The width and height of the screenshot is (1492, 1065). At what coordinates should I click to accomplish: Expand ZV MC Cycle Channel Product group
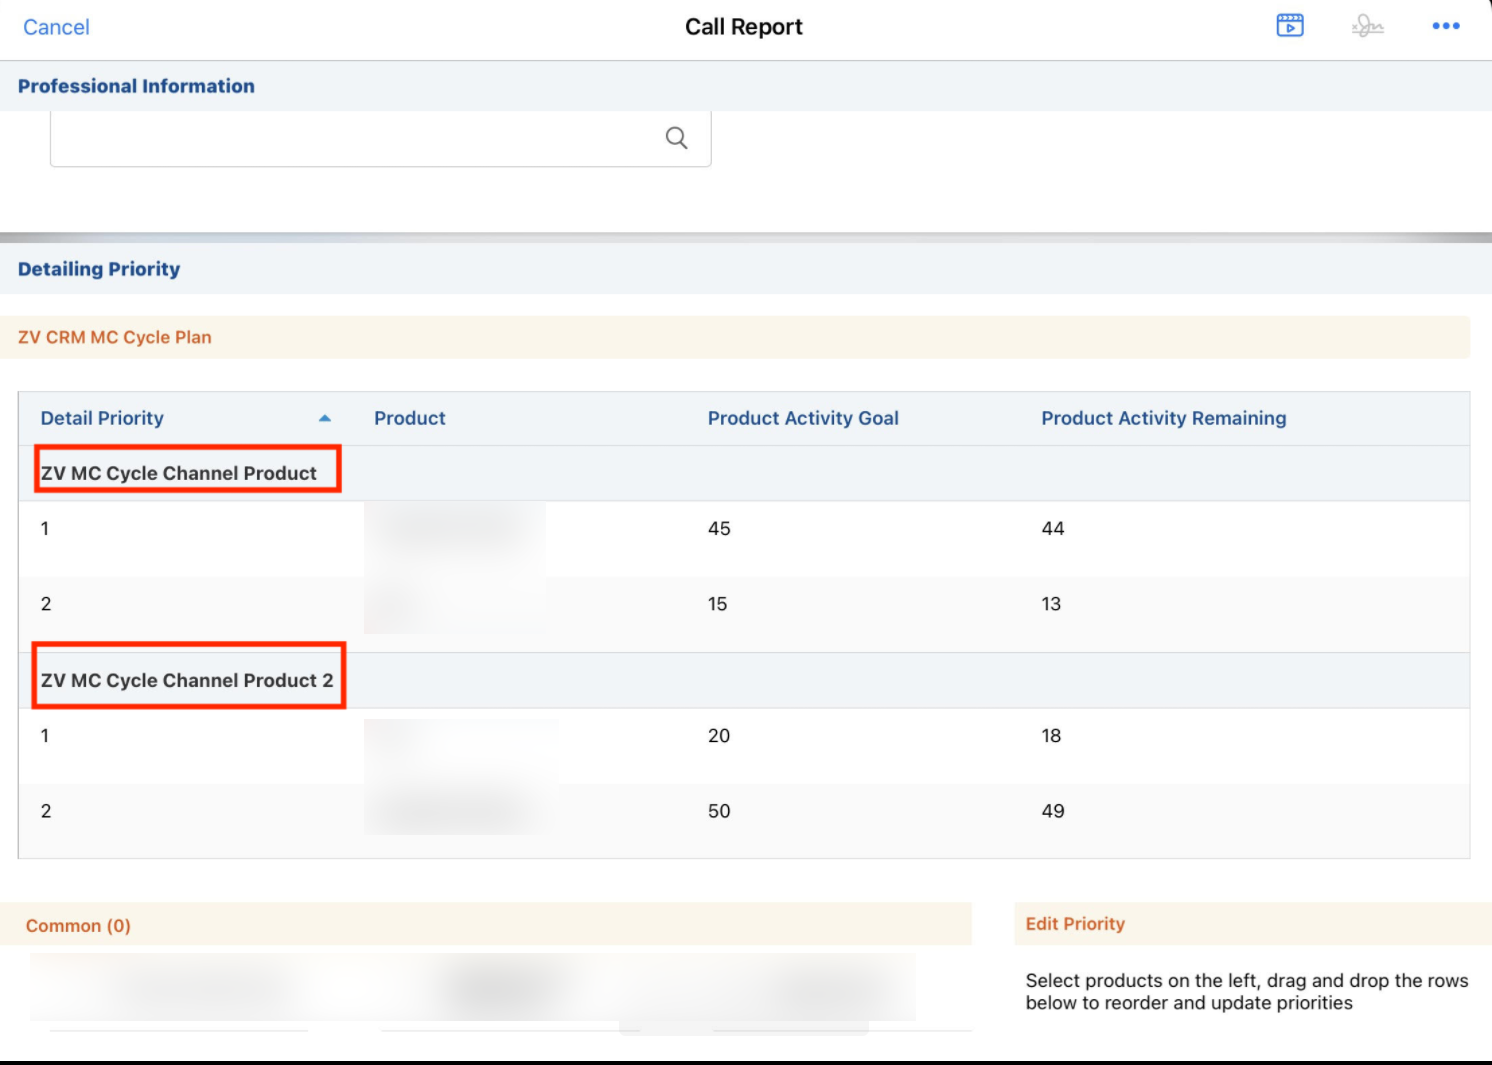click(179, 473)
